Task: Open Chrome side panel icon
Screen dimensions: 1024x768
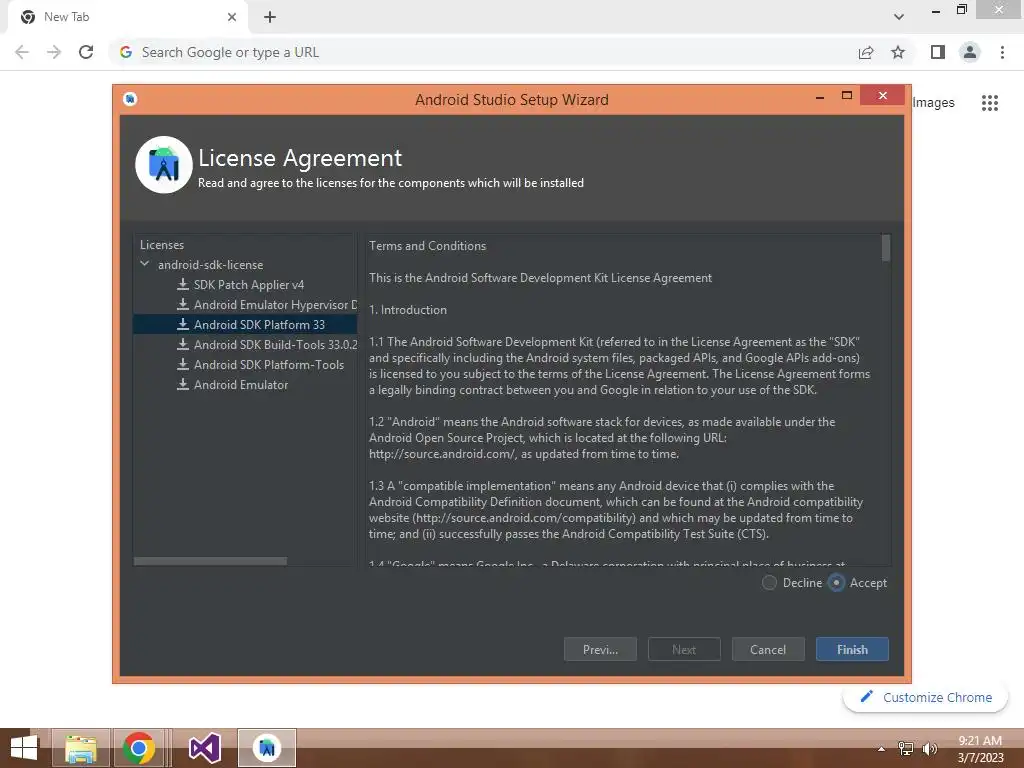Action: click(x=938, y=52)
